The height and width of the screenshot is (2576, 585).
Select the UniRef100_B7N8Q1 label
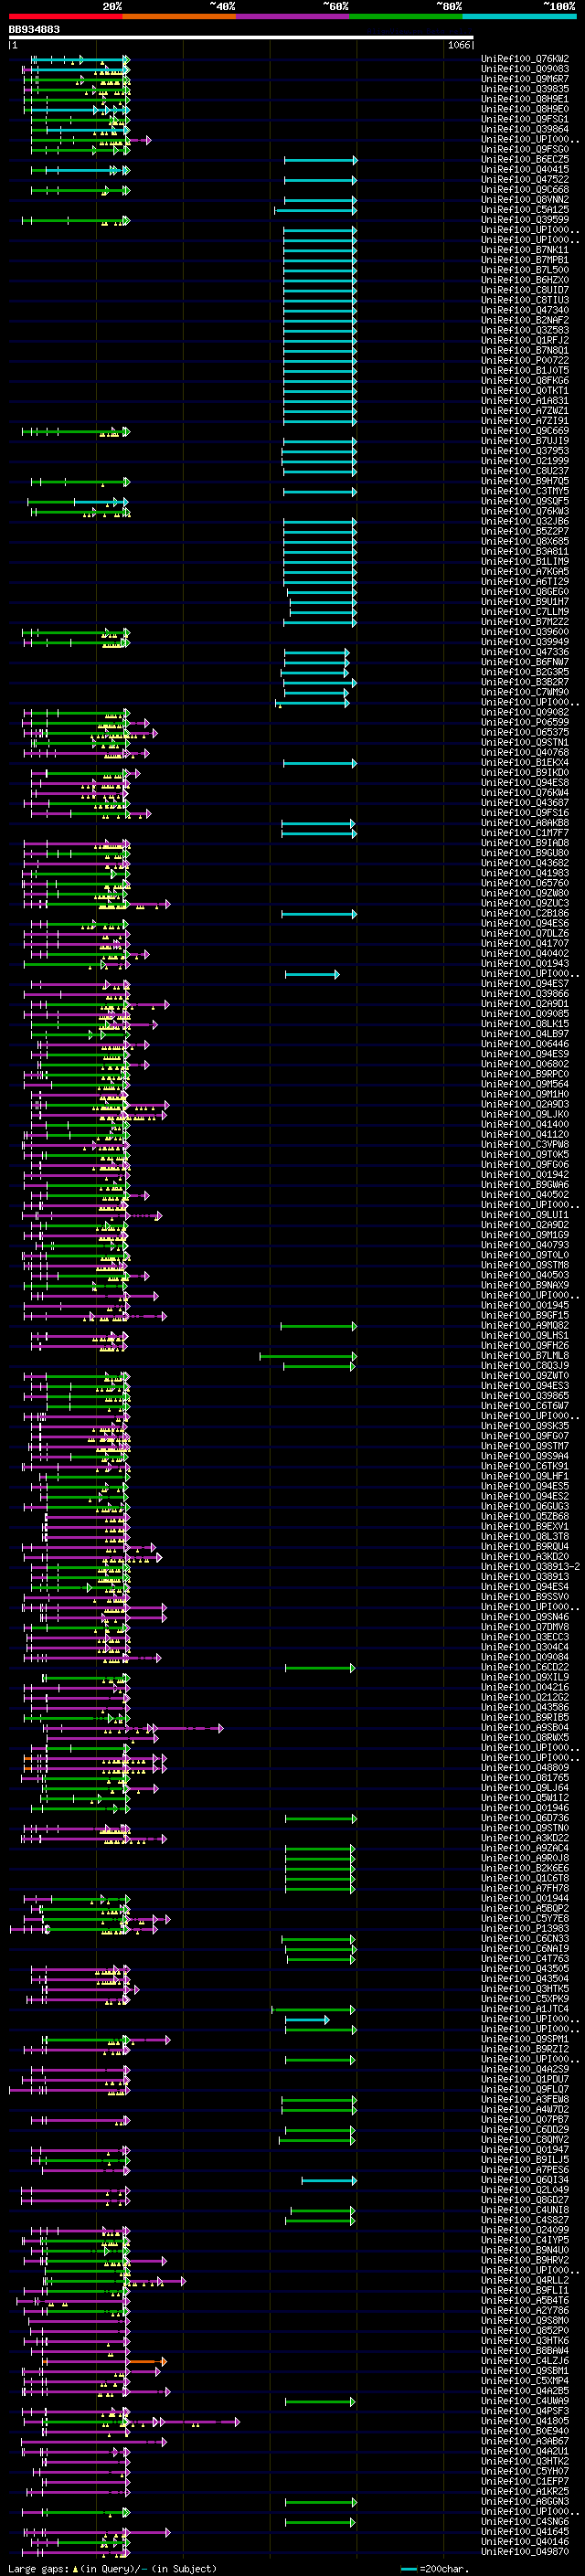(525, 350)
